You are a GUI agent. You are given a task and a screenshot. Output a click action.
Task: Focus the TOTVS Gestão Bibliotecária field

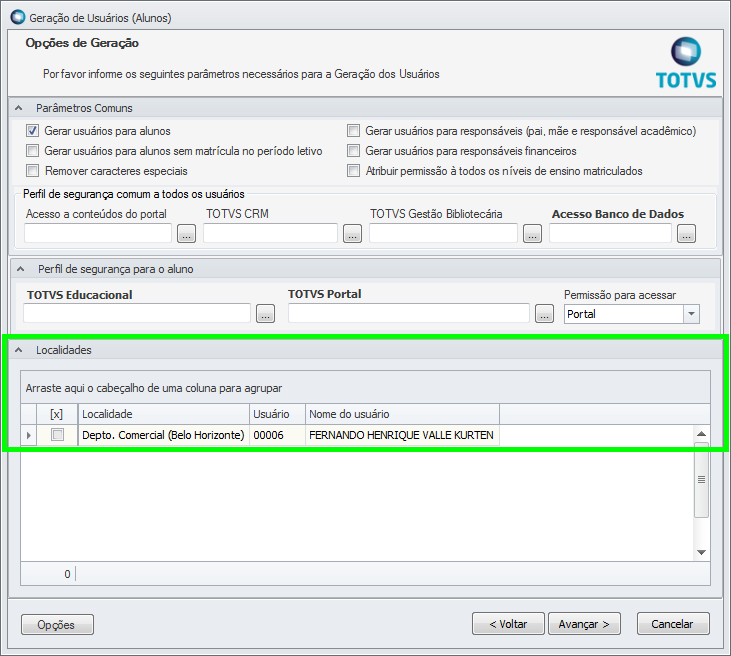(443, 233)
